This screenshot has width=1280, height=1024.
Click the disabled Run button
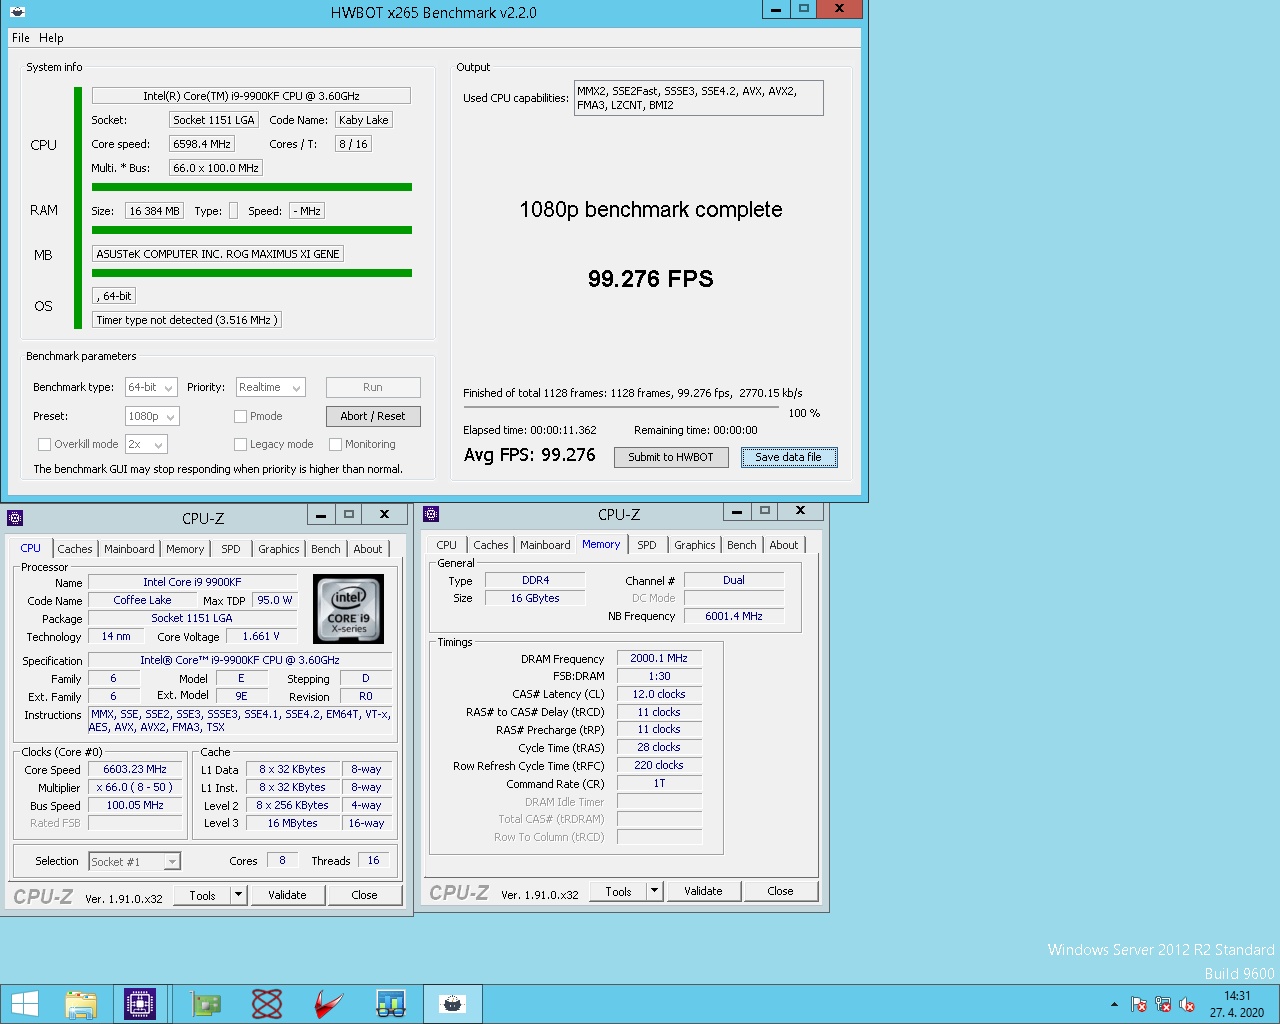[x=373, y=387]
